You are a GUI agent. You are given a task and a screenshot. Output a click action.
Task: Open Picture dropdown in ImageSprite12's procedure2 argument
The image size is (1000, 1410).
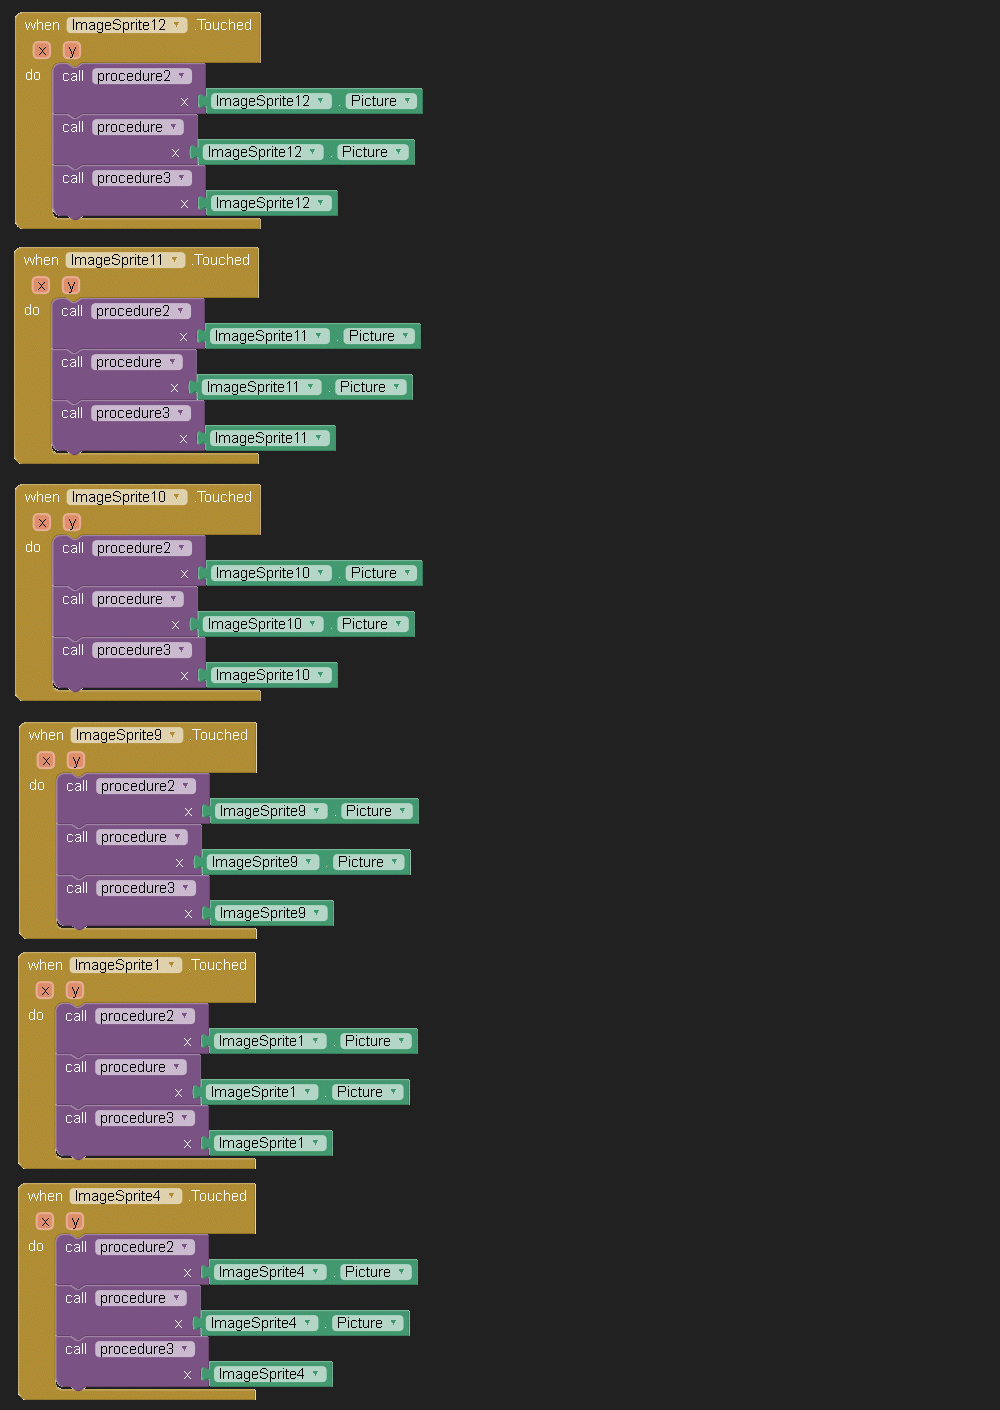click(x=407, y=101)
